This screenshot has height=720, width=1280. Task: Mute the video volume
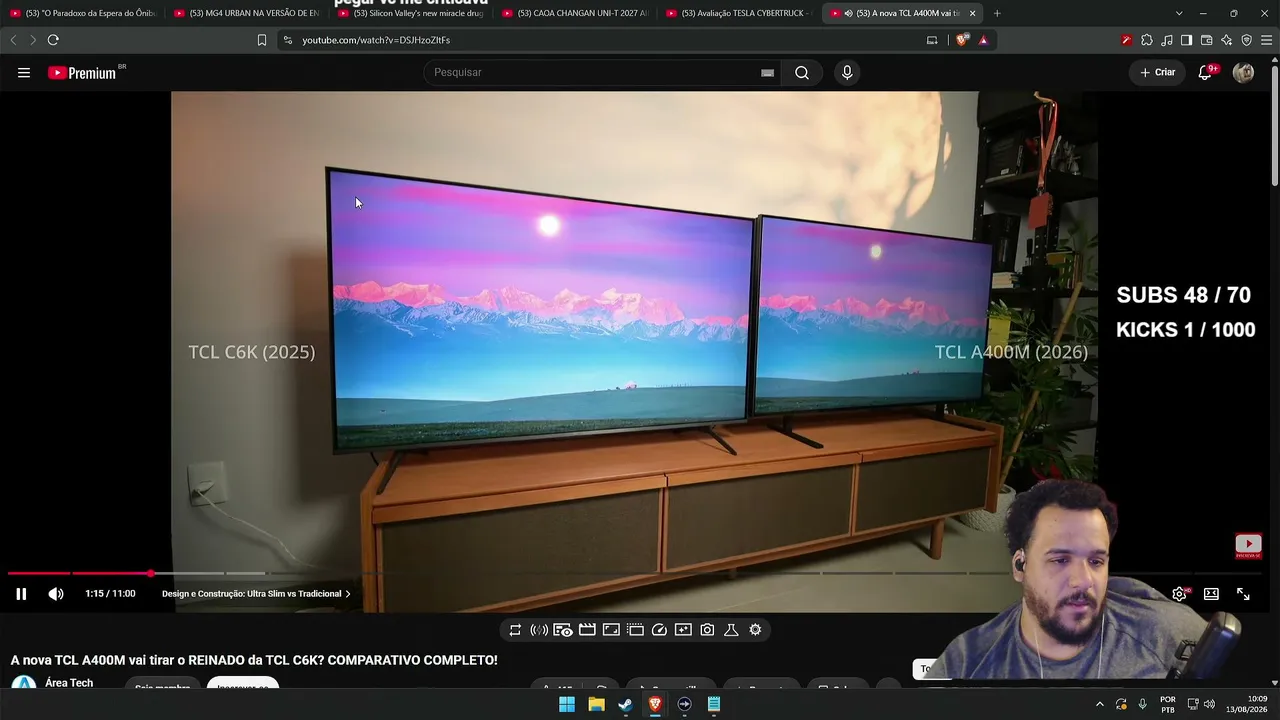point(56,594)
